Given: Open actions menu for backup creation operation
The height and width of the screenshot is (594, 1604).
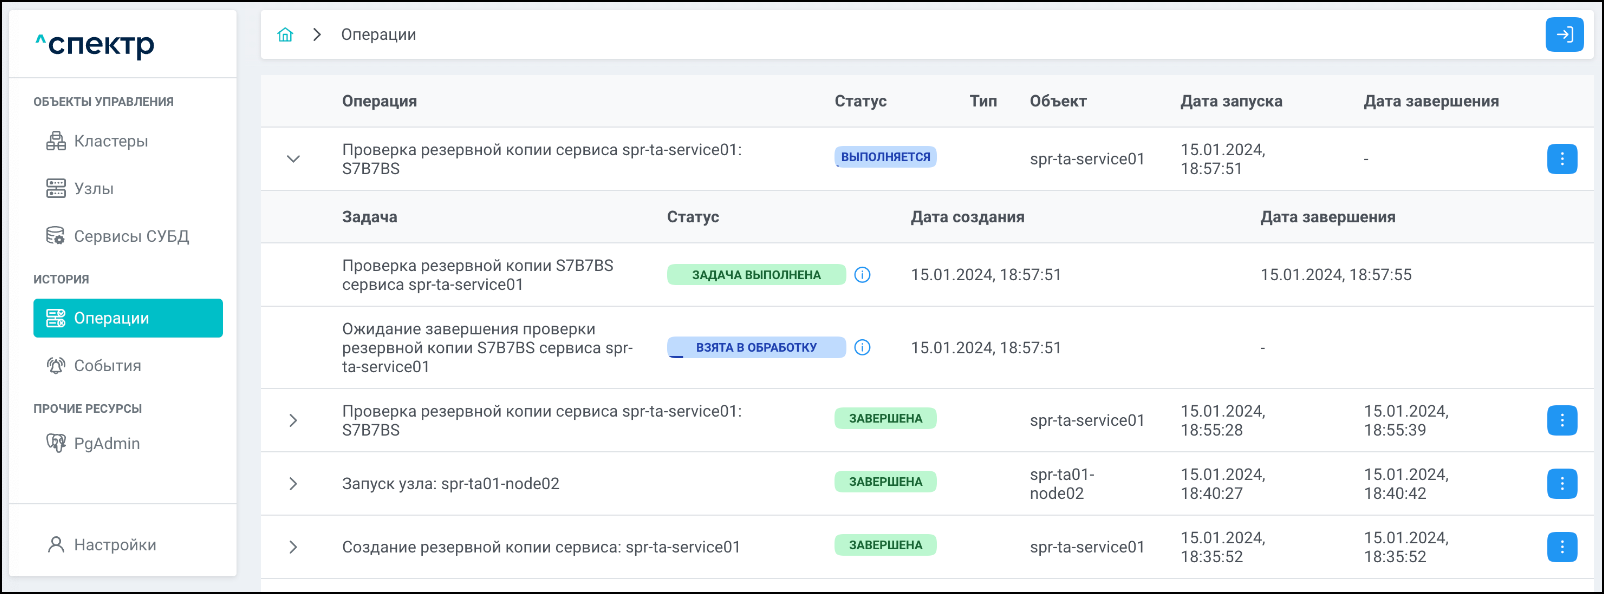Looking at the screenshot, I should click(x=1561, y=547).
